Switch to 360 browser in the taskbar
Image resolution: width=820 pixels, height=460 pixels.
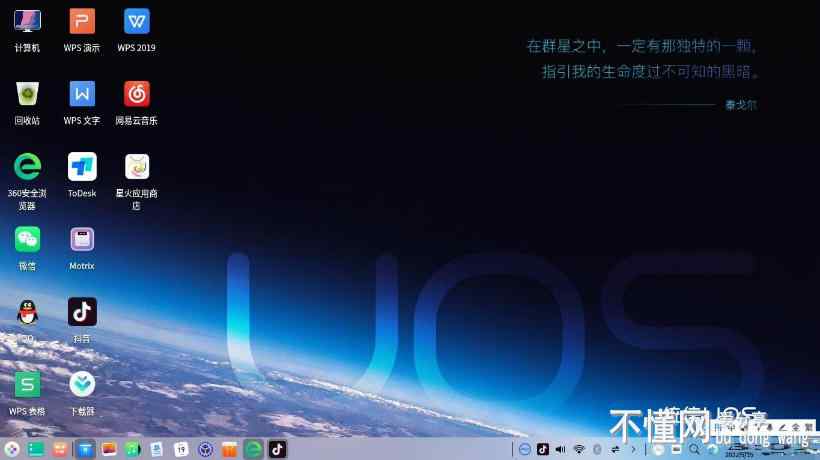[254, 449]
